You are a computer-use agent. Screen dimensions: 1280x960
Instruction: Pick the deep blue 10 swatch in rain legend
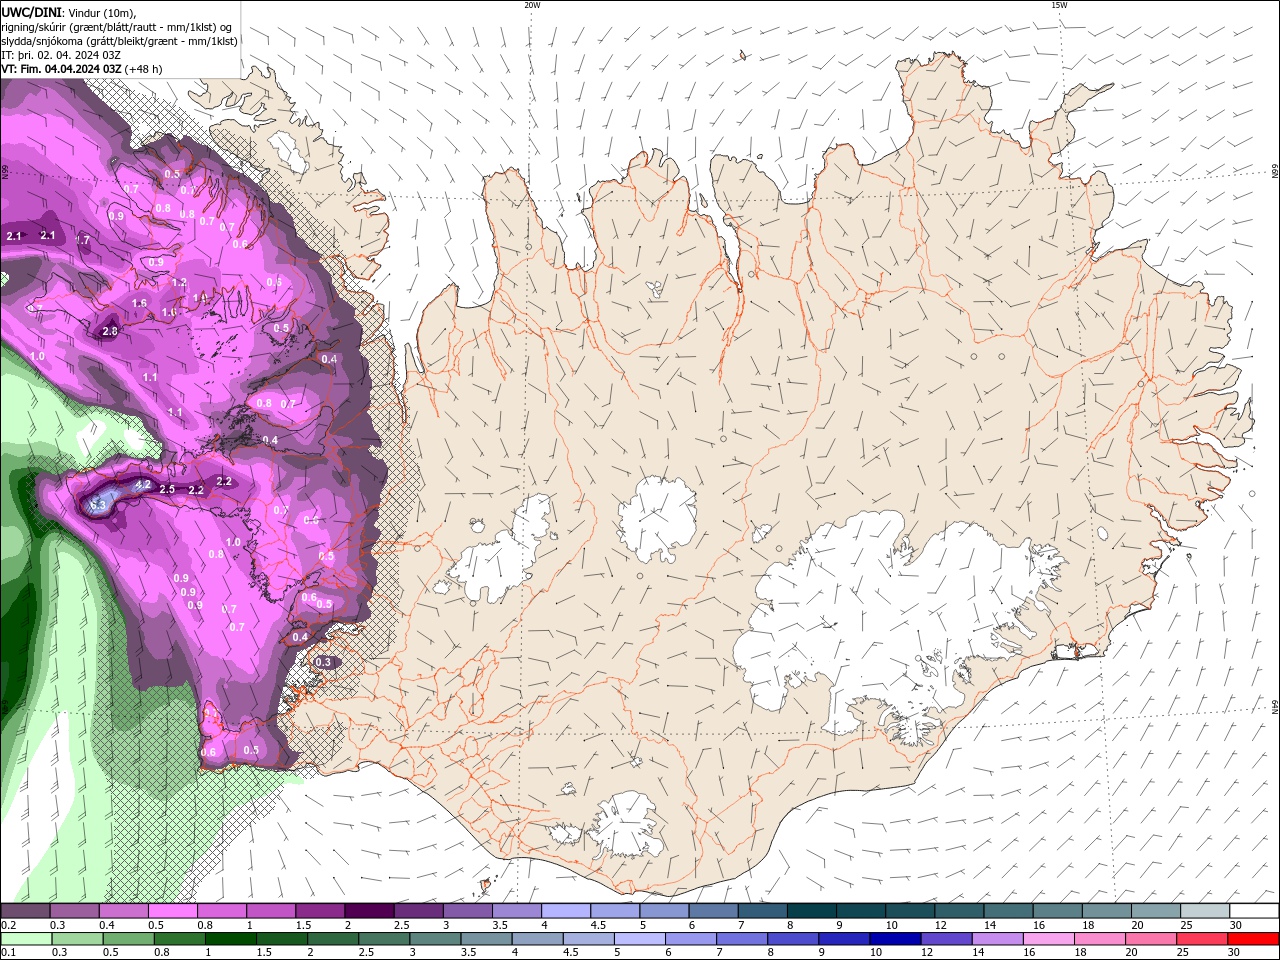tap(896, 939)
